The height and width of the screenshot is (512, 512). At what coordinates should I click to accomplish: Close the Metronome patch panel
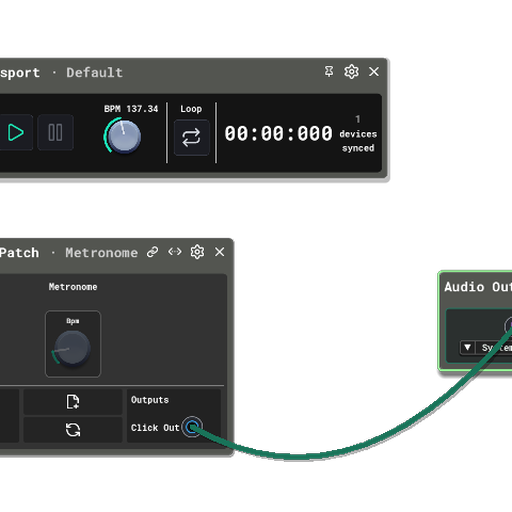point(220,252)
